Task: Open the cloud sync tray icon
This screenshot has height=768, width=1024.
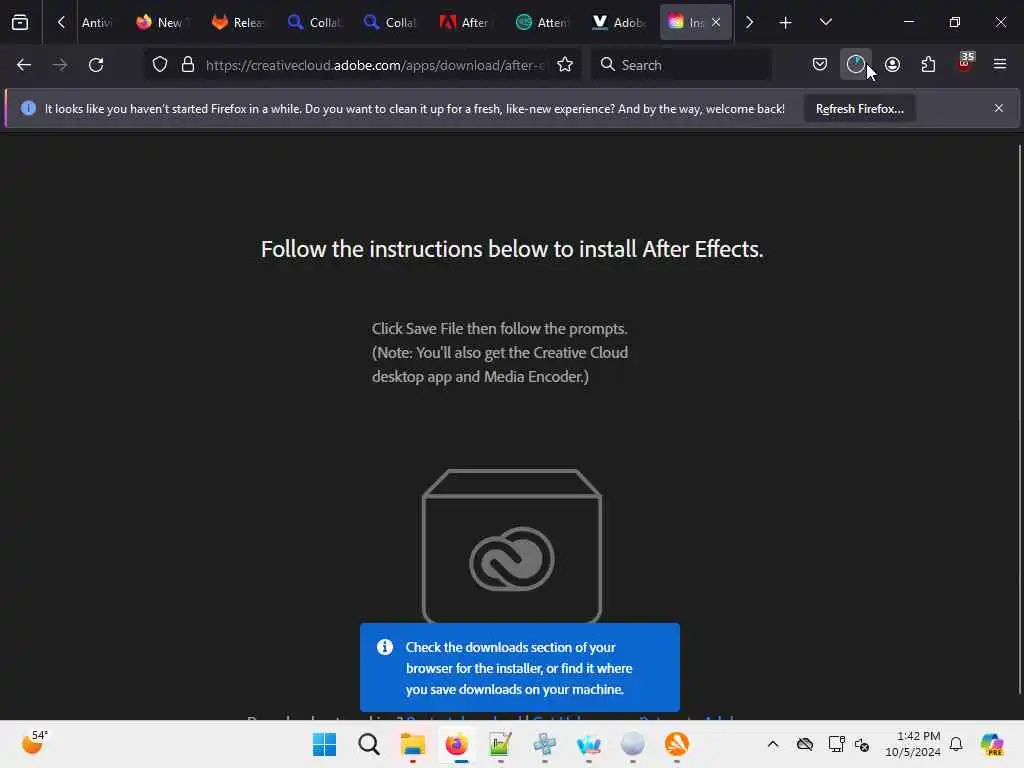Action: click(x=805, y=744)
